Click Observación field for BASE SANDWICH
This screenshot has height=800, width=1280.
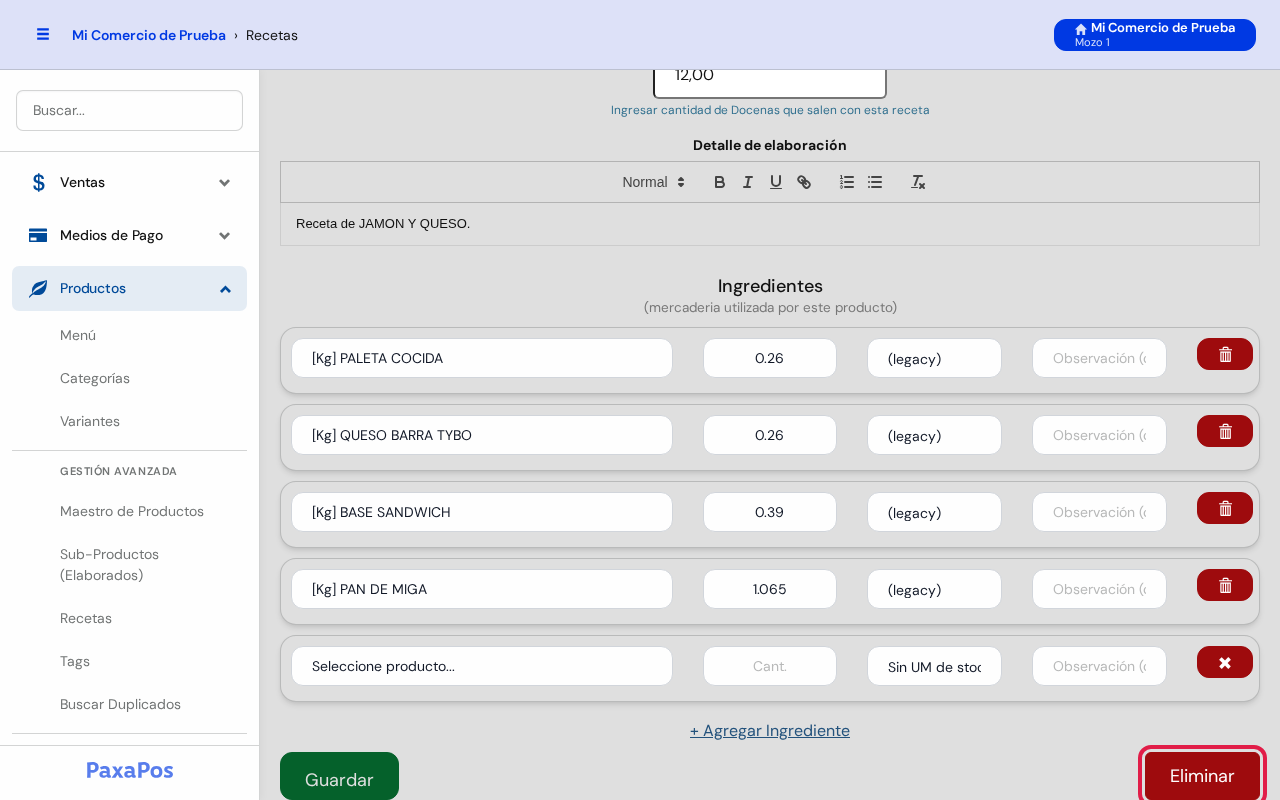pos(1099,512)
